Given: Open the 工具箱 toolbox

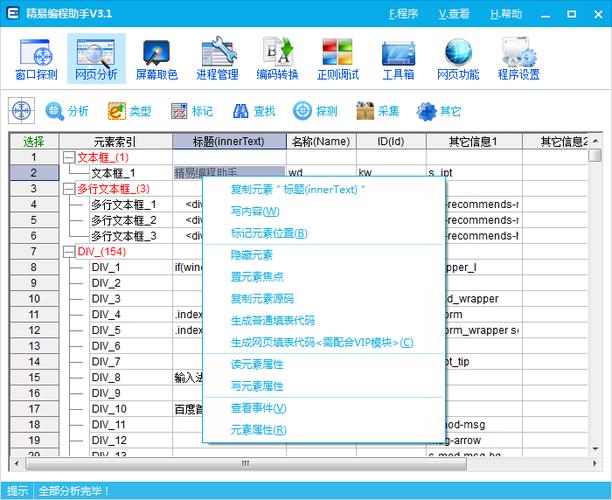Looking at the screenshot, I should tap(398, 59).
